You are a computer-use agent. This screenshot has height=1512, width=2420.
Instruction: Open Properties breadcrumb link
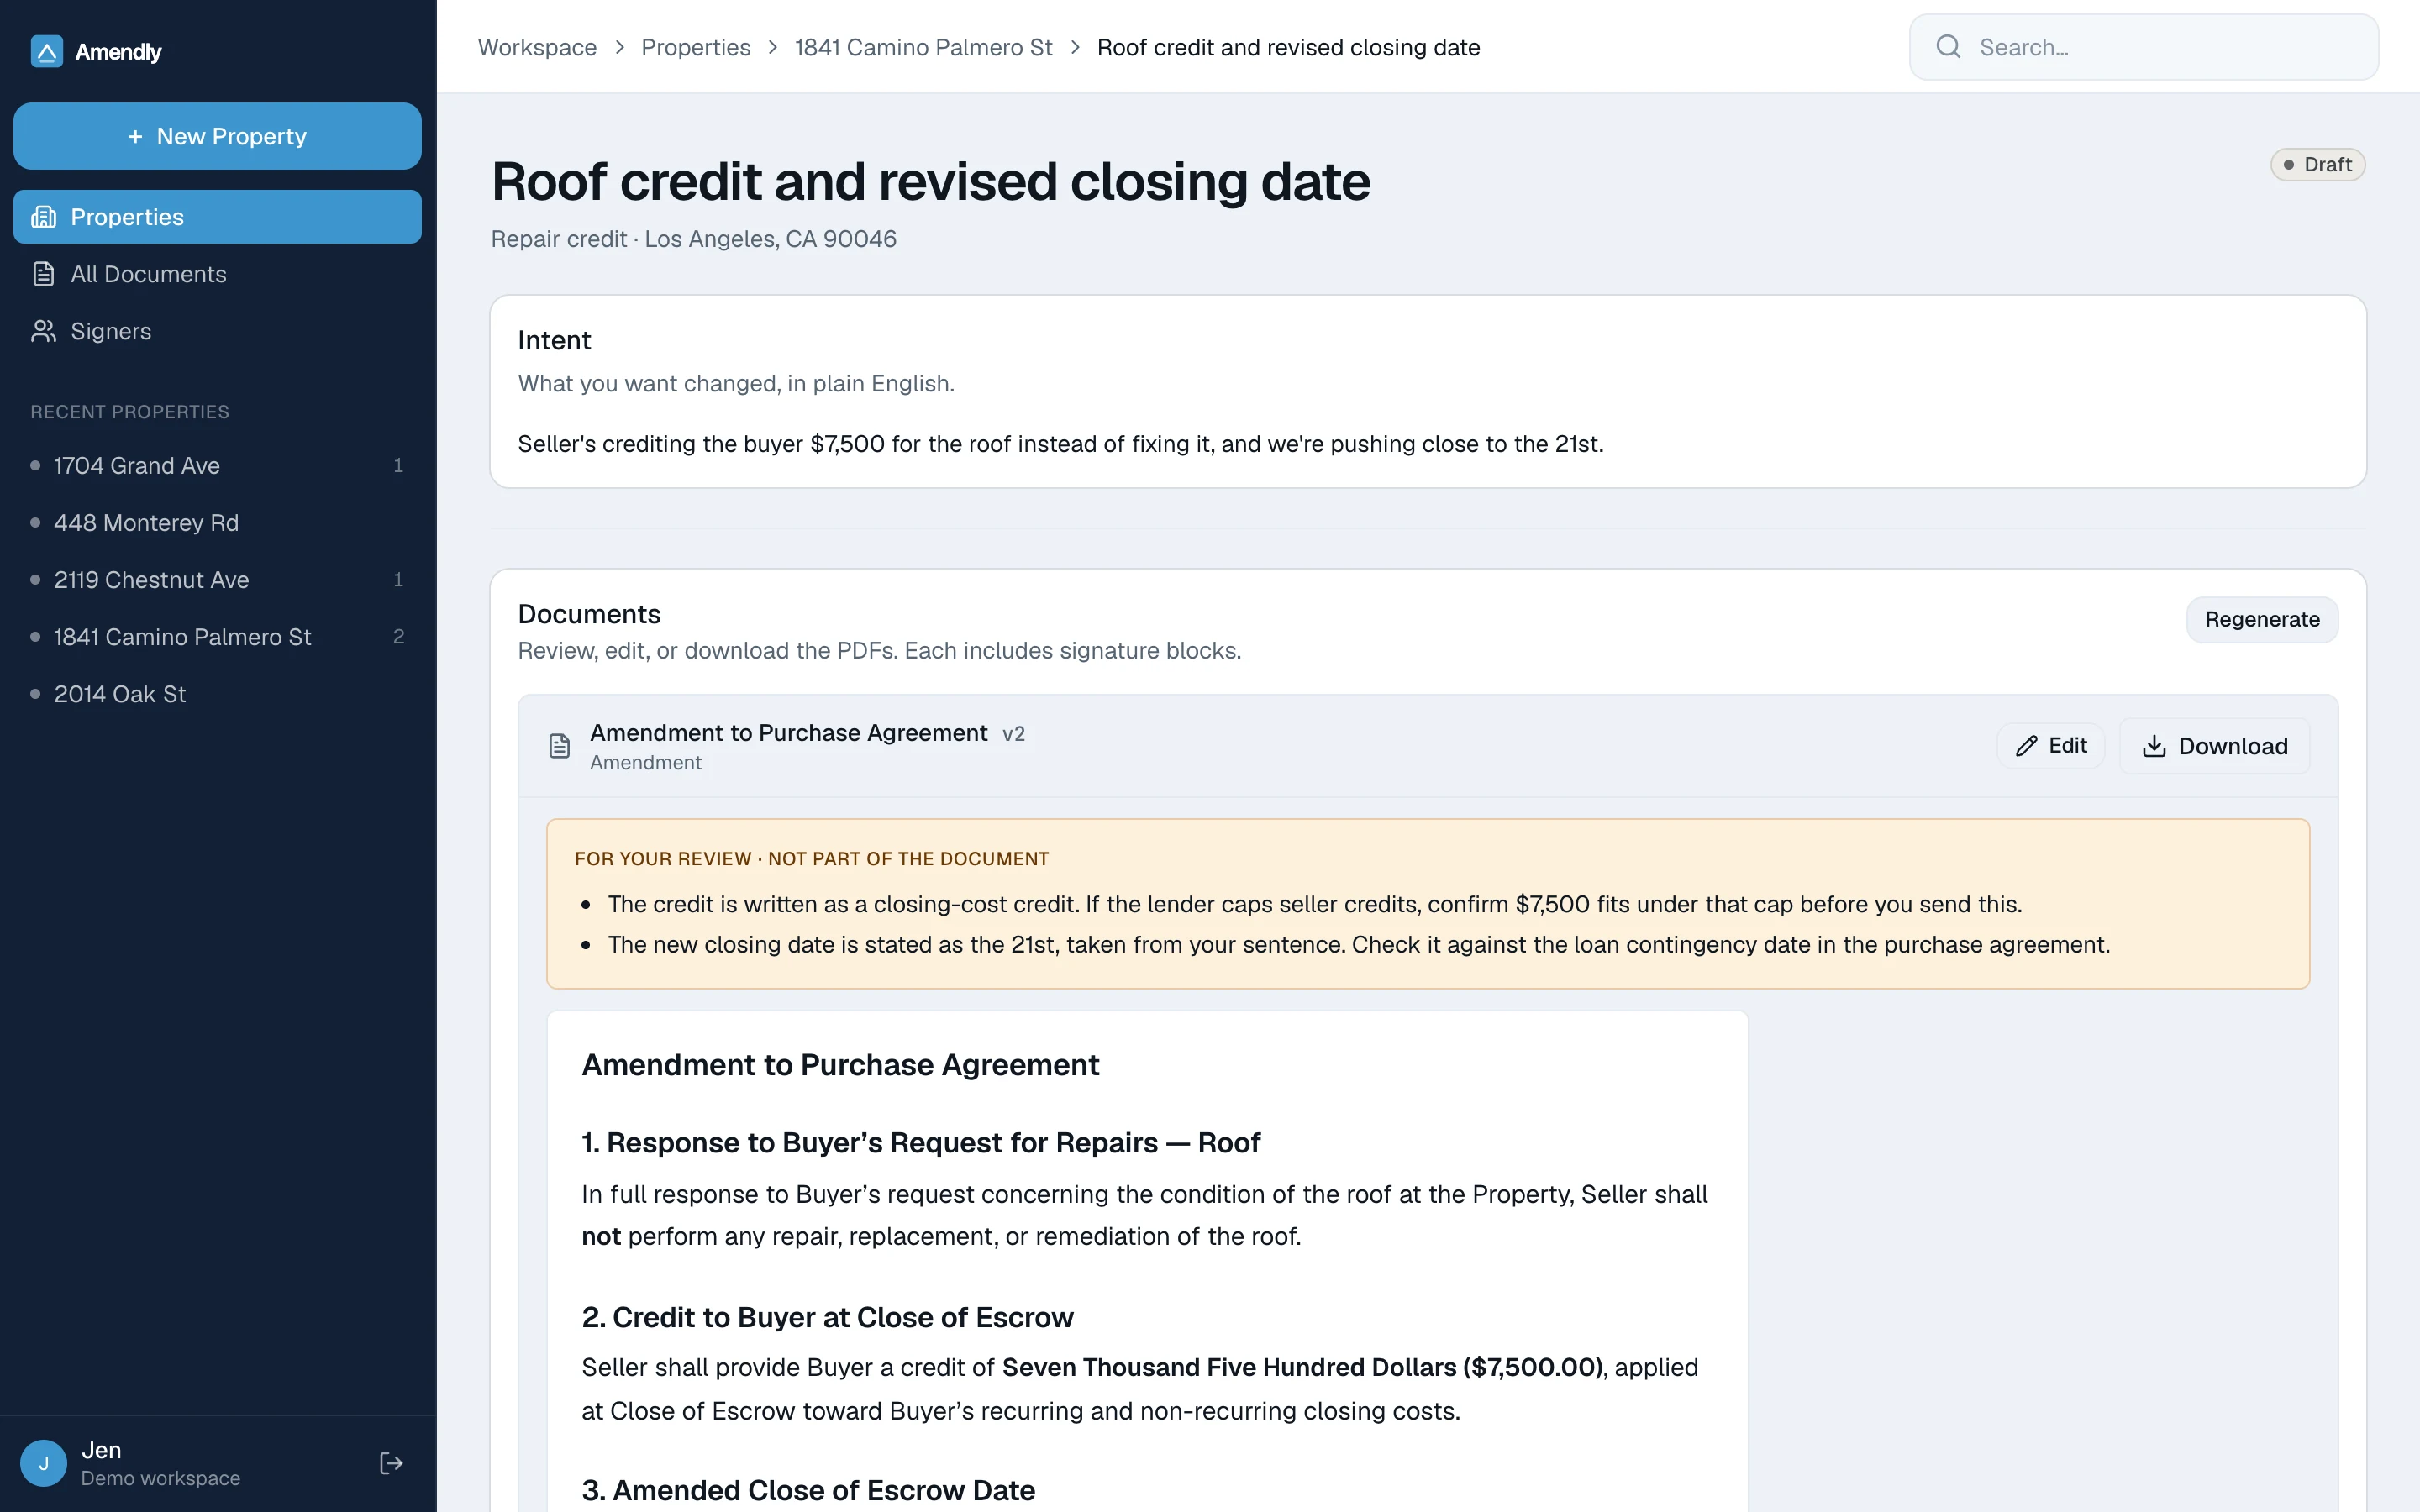coord(695,47)
